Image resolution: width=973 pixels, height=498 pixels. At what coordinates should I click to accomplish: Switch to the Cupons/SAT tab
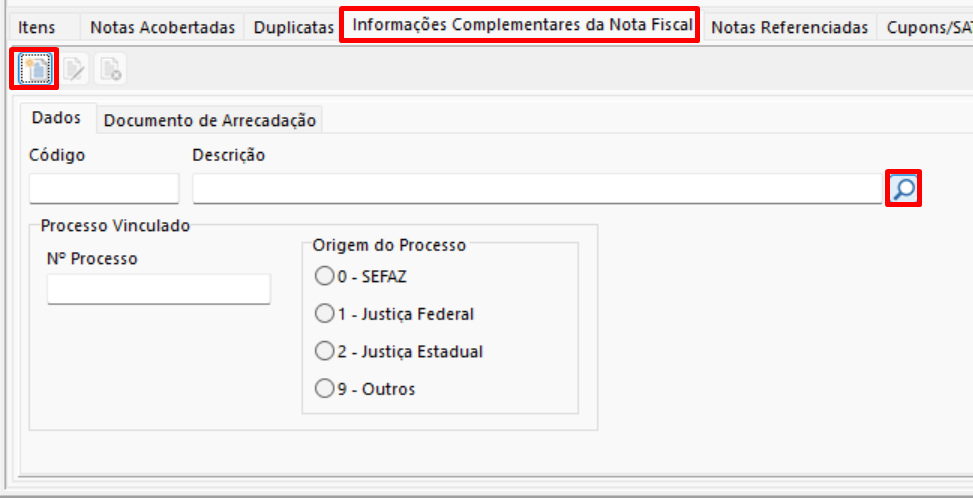click(x=925, y=27)
